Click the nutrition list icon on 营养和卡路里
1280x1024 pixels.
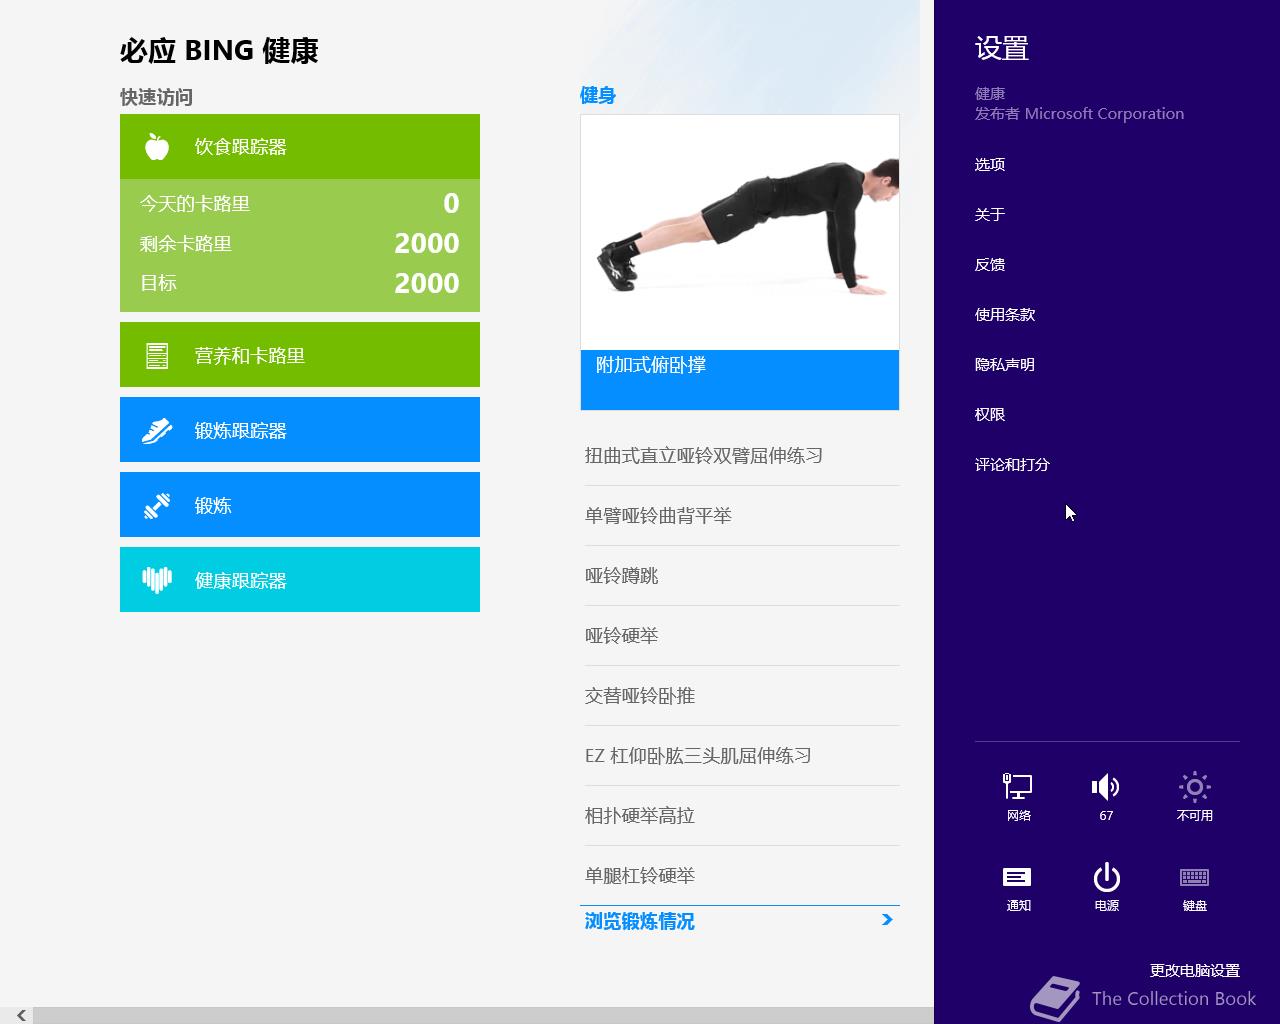tap(157, 356)
